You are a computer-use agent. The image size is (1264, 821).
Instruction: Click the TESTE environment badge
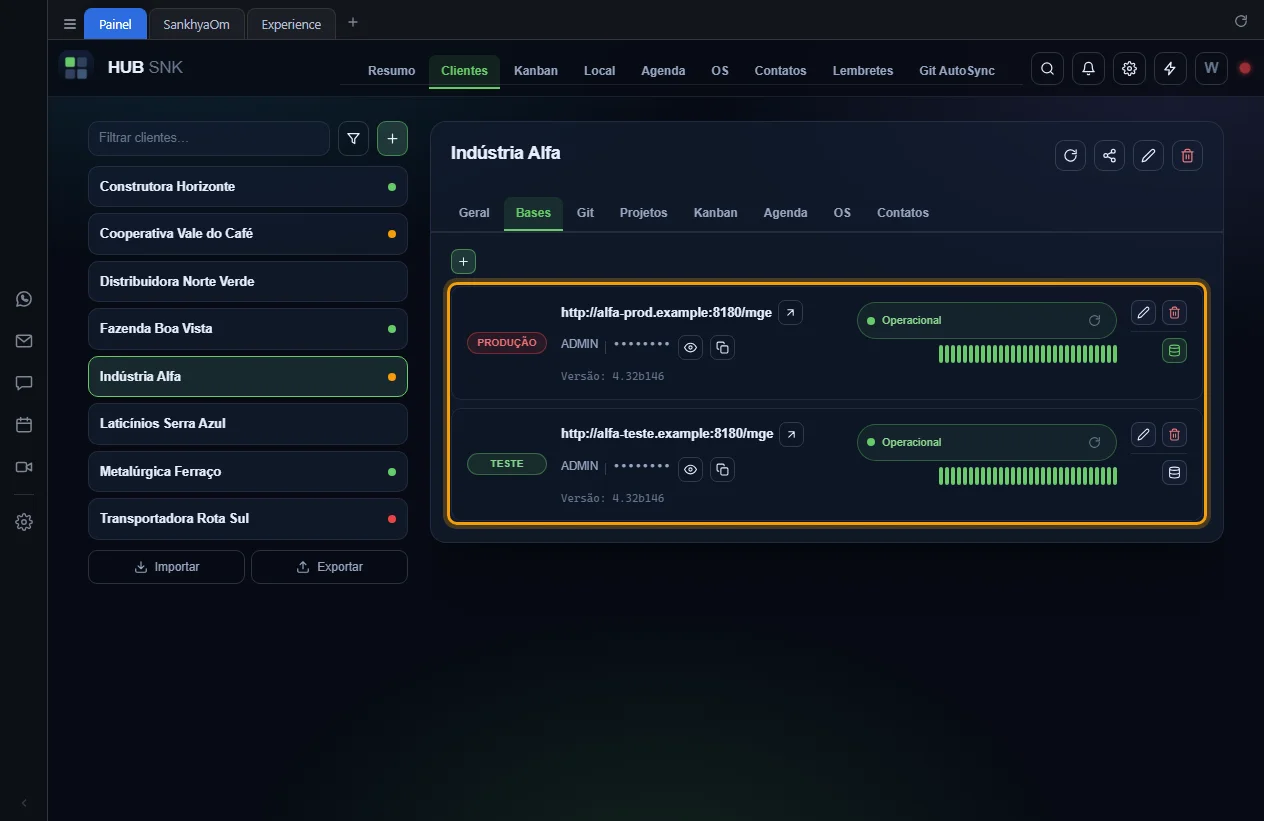coord(507,464)
